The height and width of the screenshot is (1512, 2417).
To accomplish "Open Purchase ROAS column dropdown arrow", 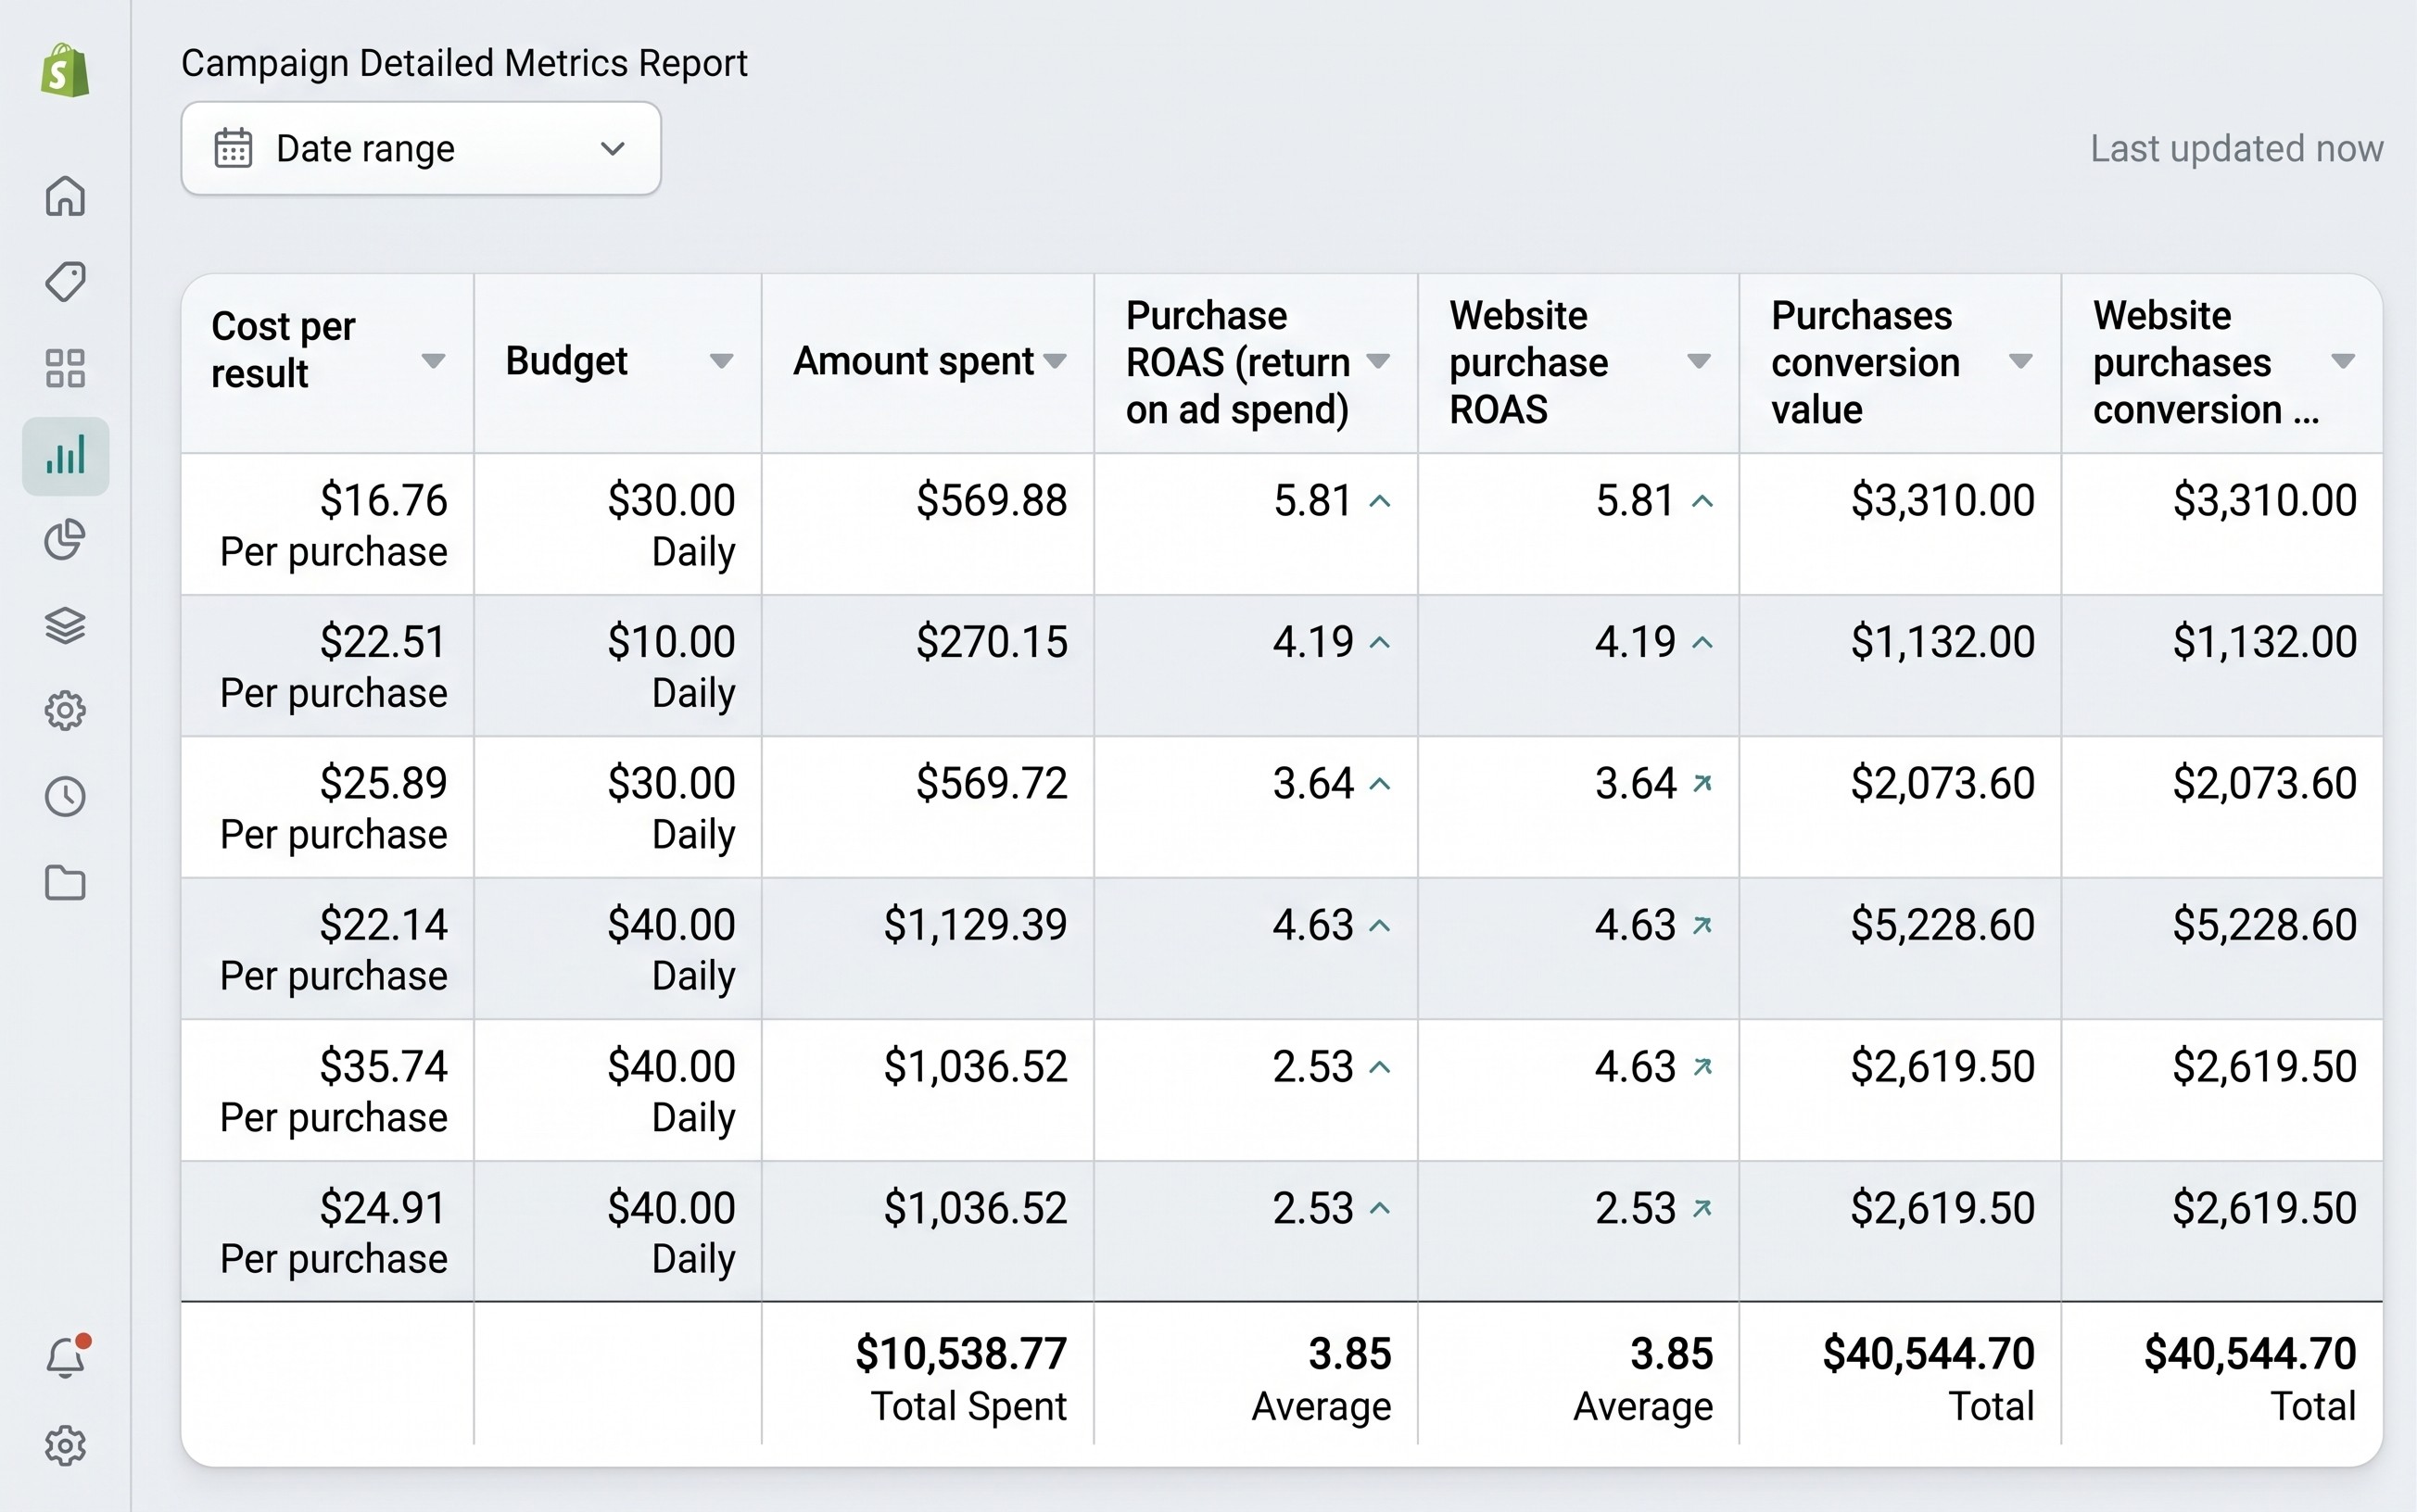I will (1378, 361).
